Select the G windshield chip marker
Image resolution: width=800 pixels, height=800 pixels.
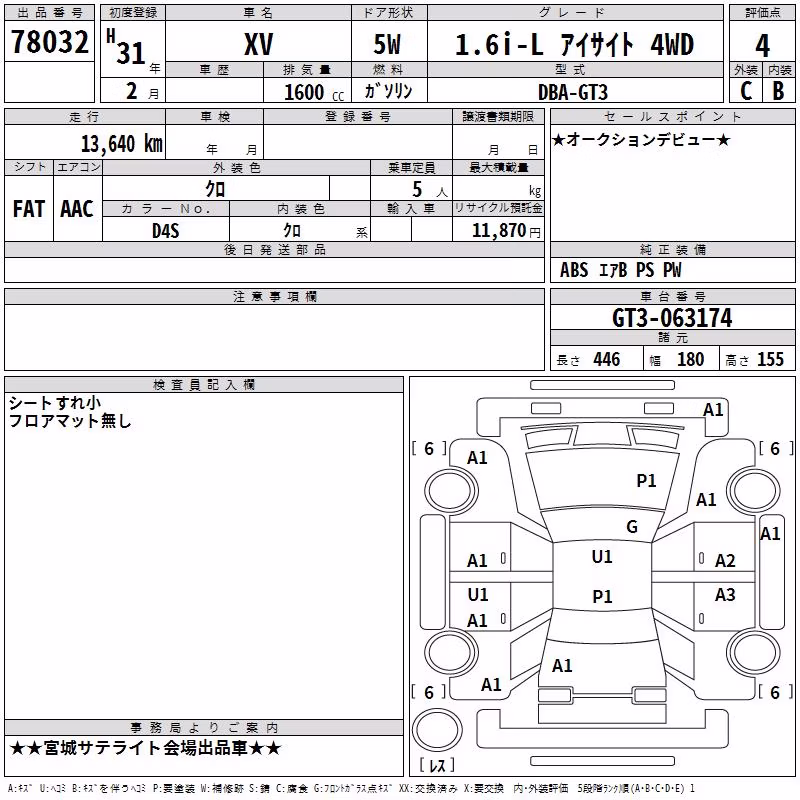pos(632,527)
